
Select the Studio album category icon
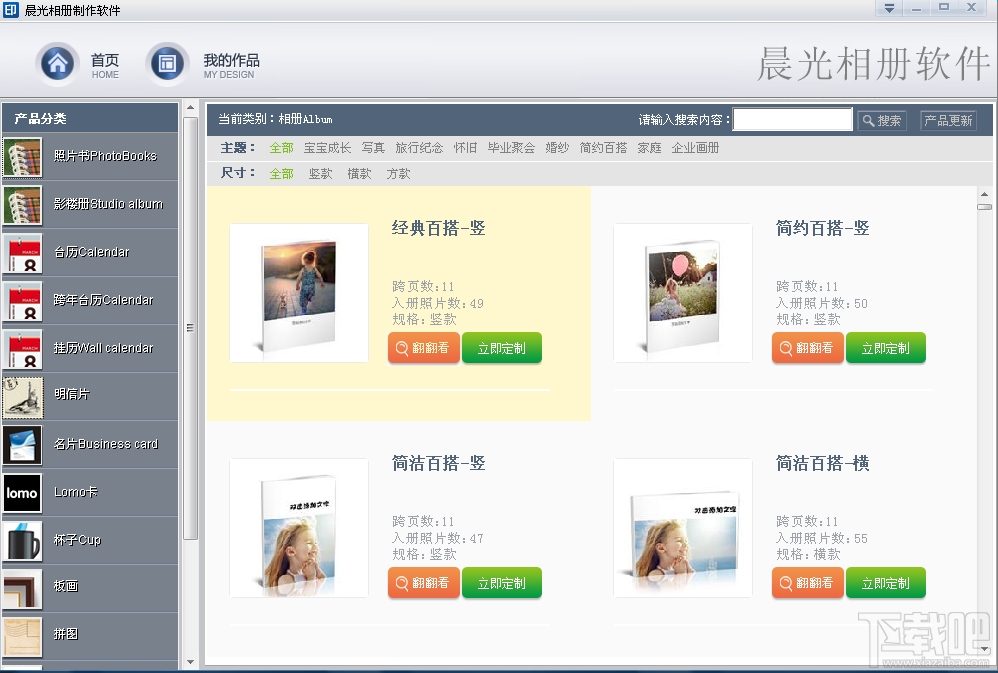(22, 204)
